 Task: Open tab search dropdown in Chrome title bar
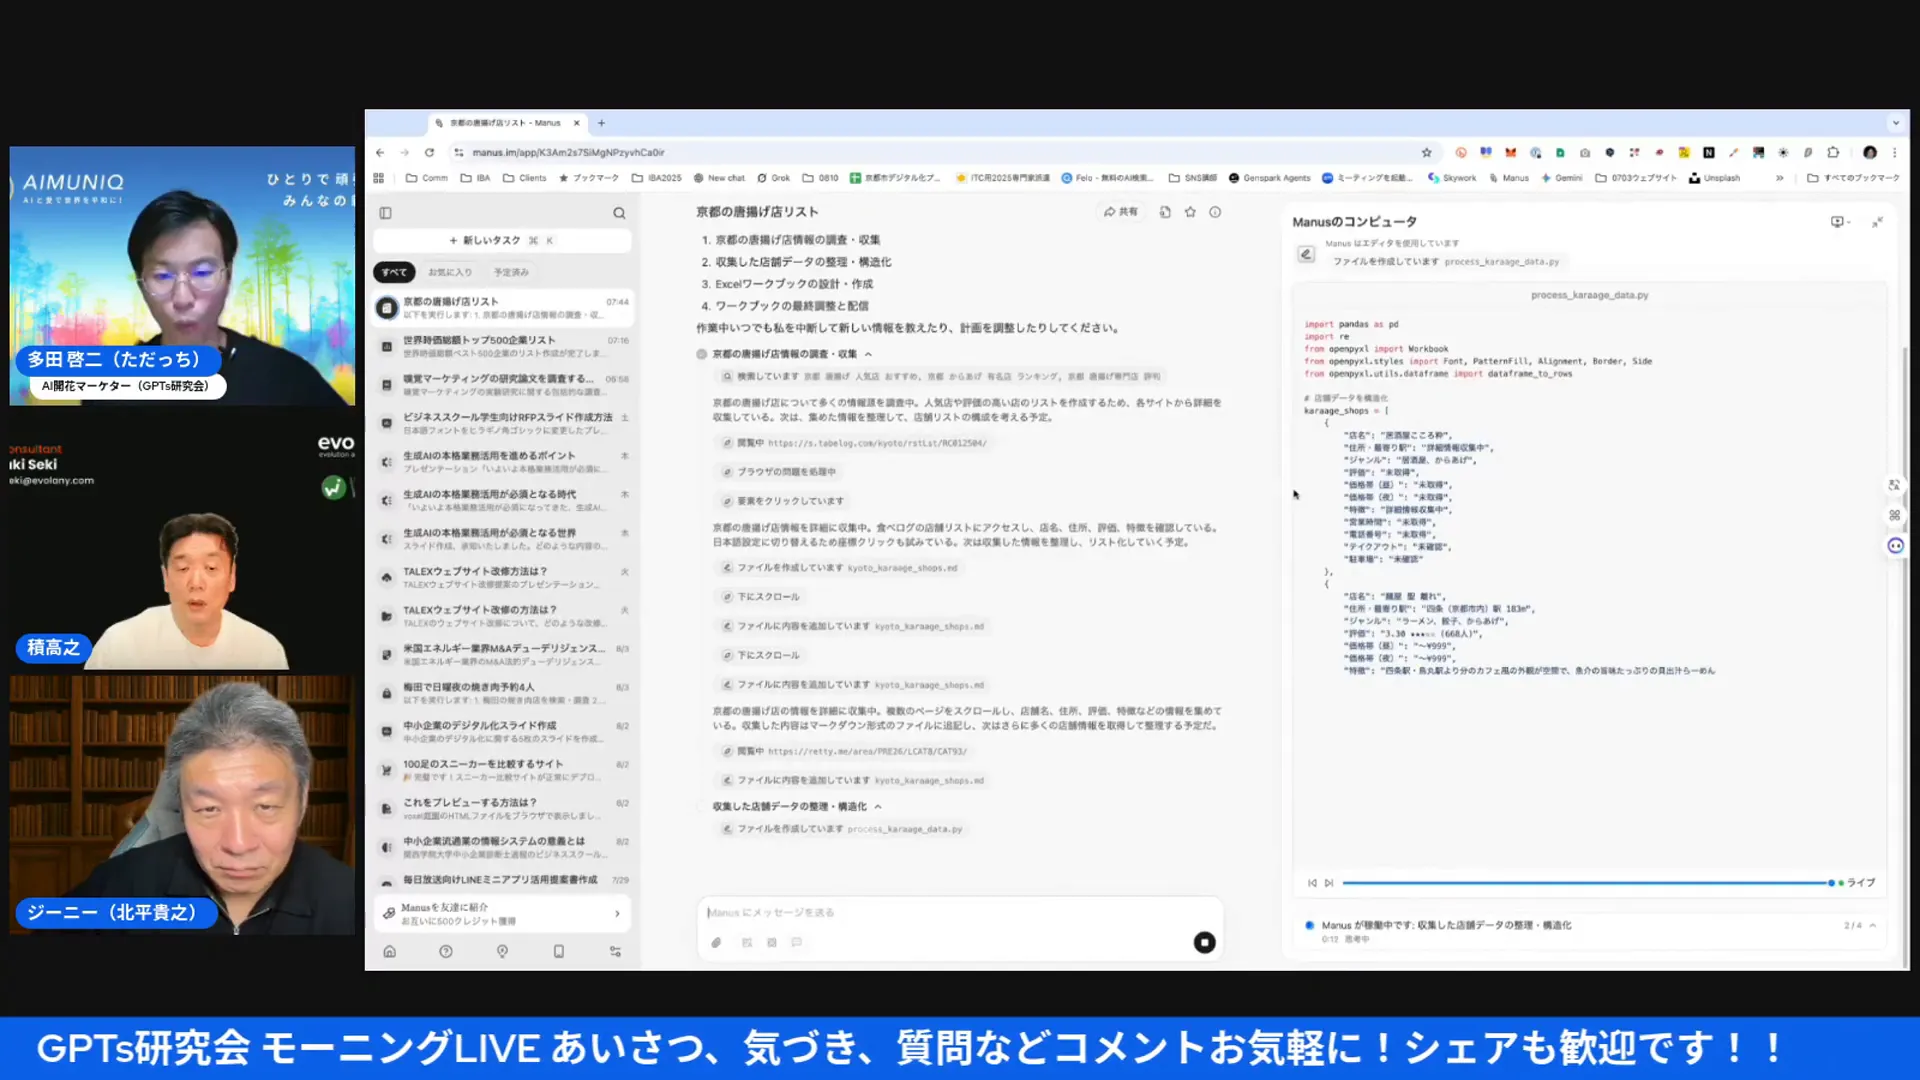1895,123
